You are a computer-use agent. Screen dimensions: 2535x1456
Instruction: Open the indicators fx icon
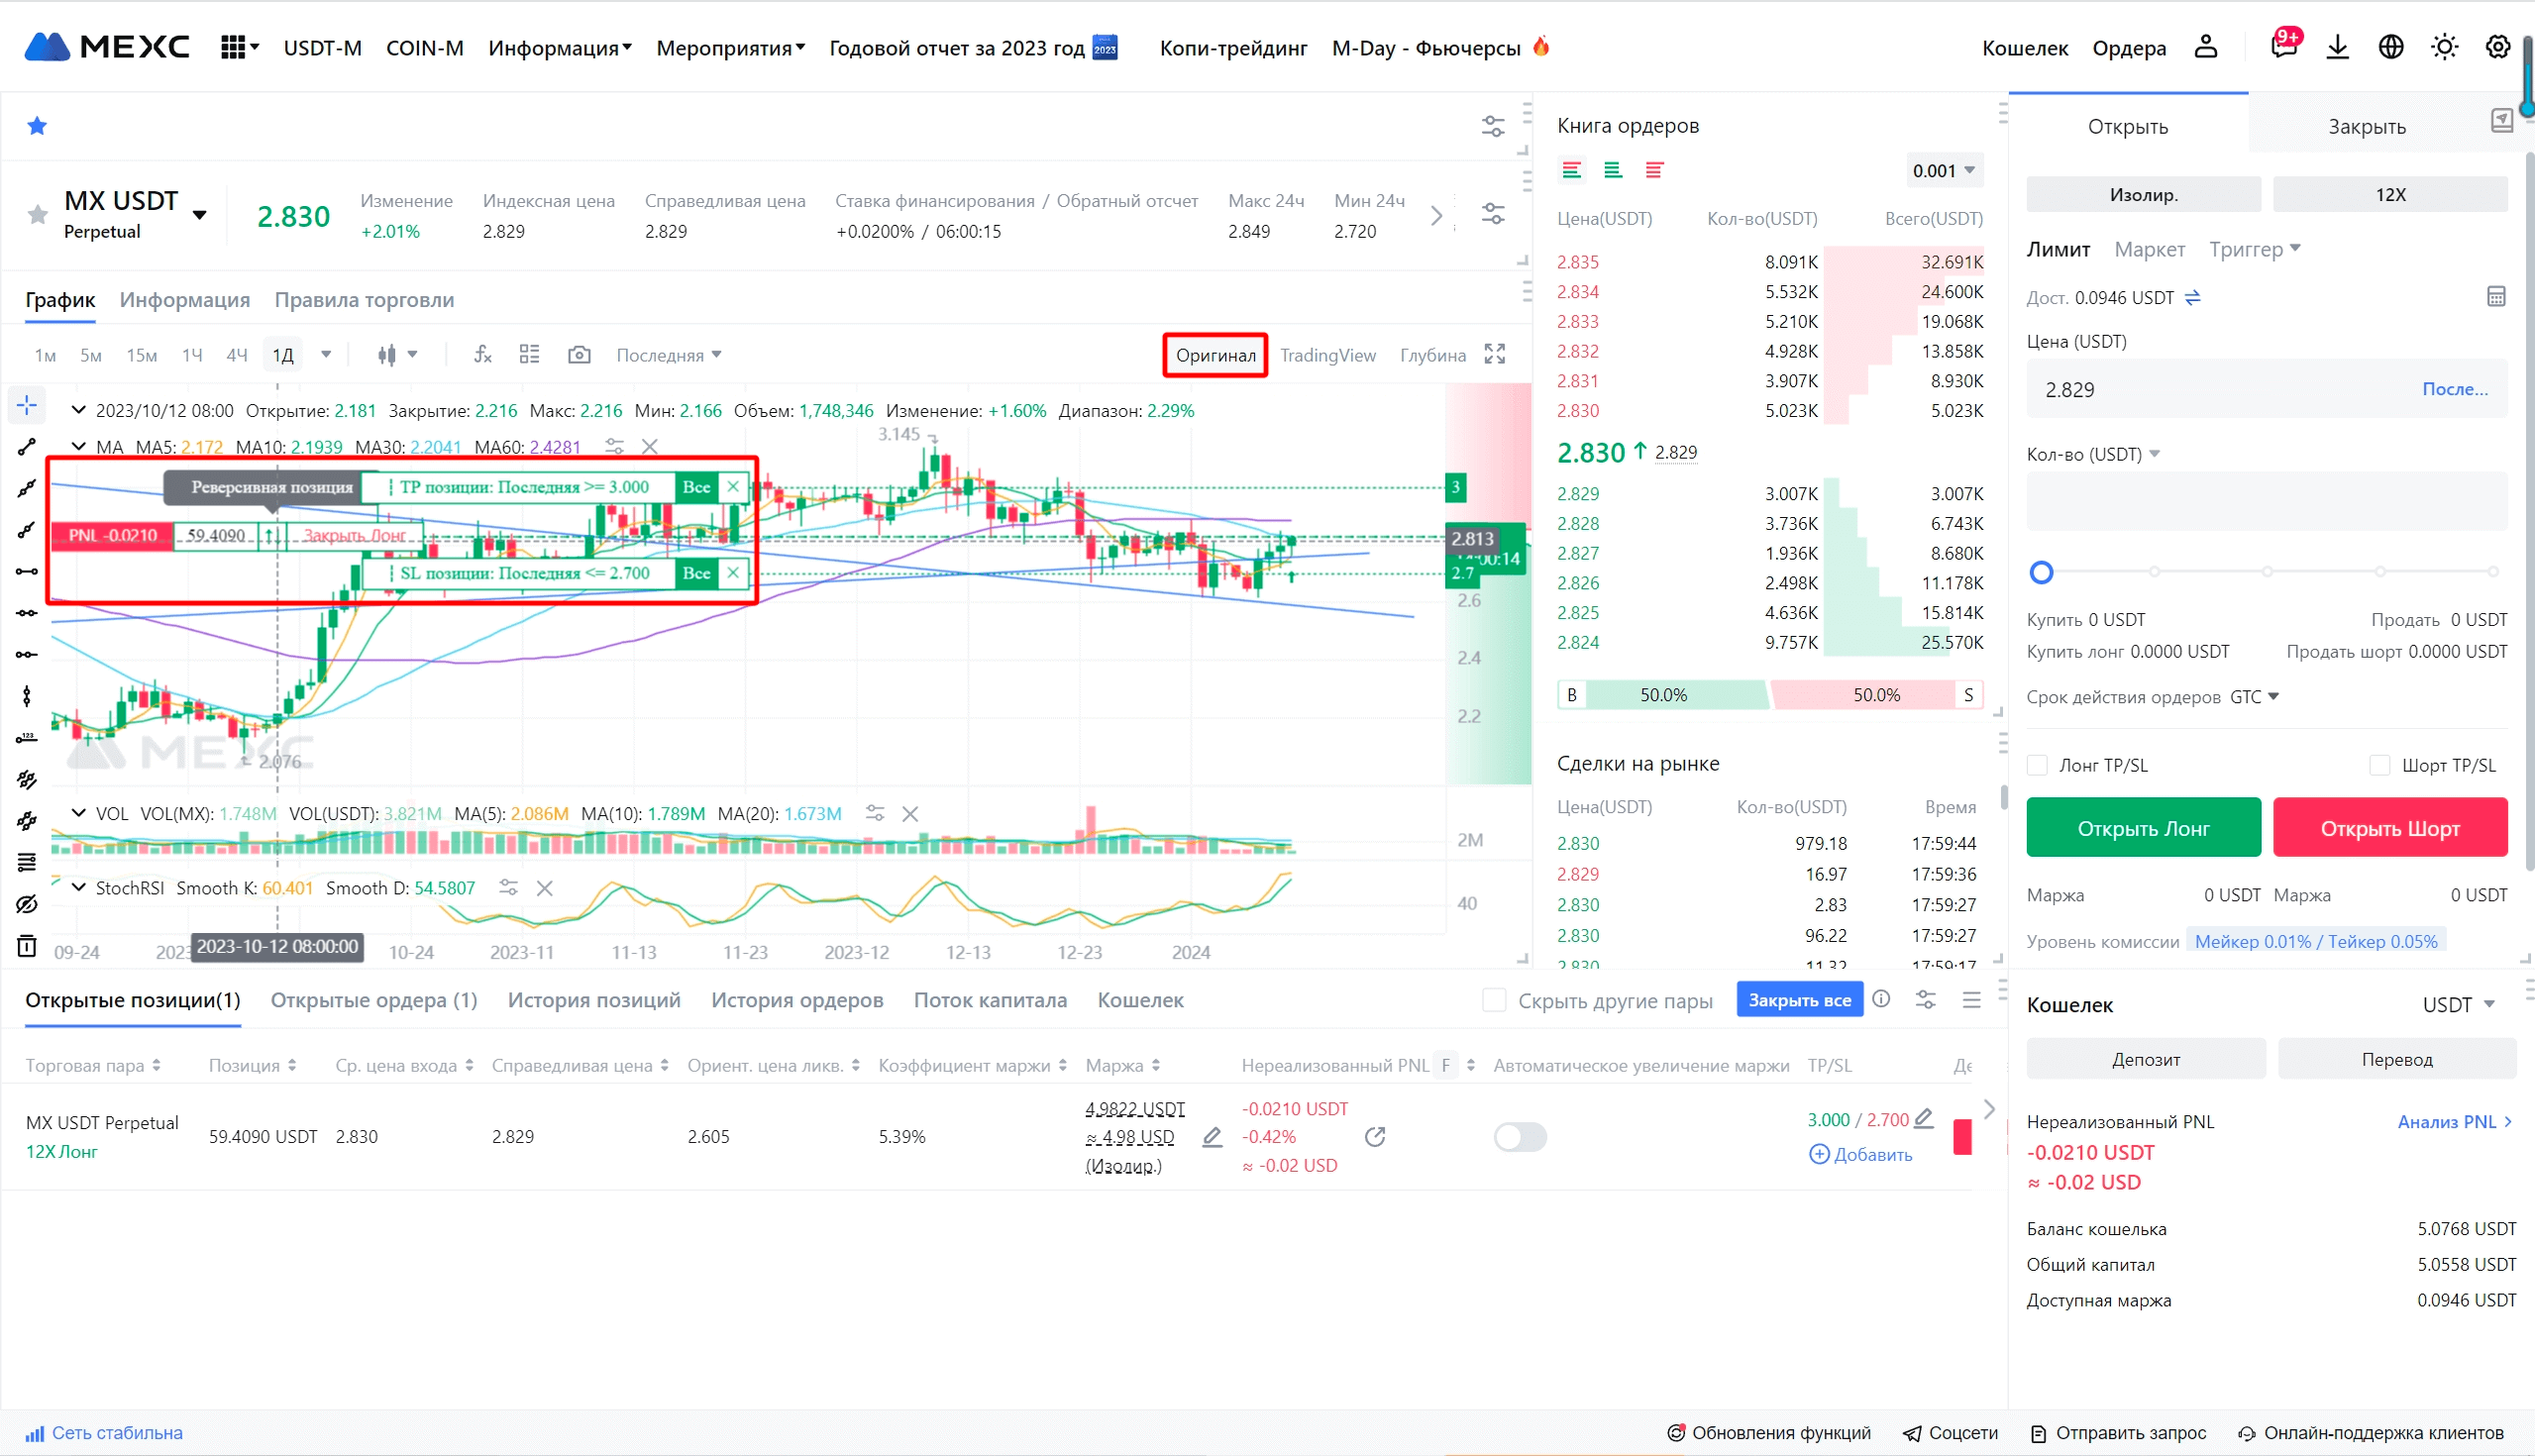[x=483, y=355]
